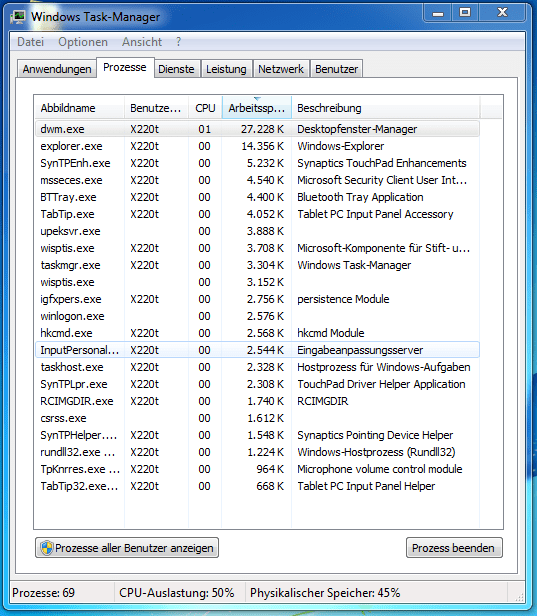Click Desktopfenster-Manager description
Screen dimensions: 537x616
click(x=357, y=129)
